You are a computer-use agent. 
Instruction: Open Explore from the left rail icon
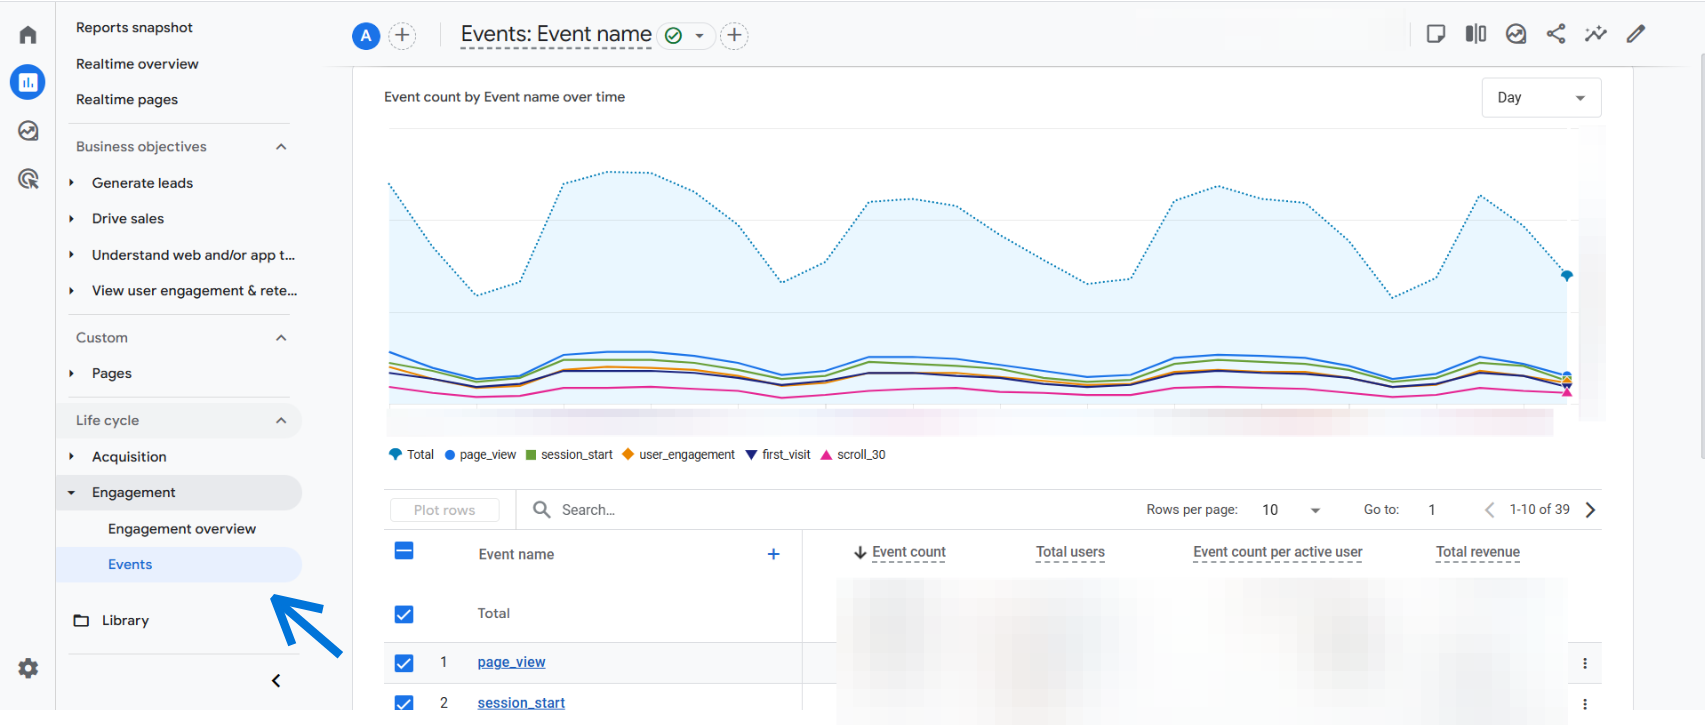coord(28,131)
